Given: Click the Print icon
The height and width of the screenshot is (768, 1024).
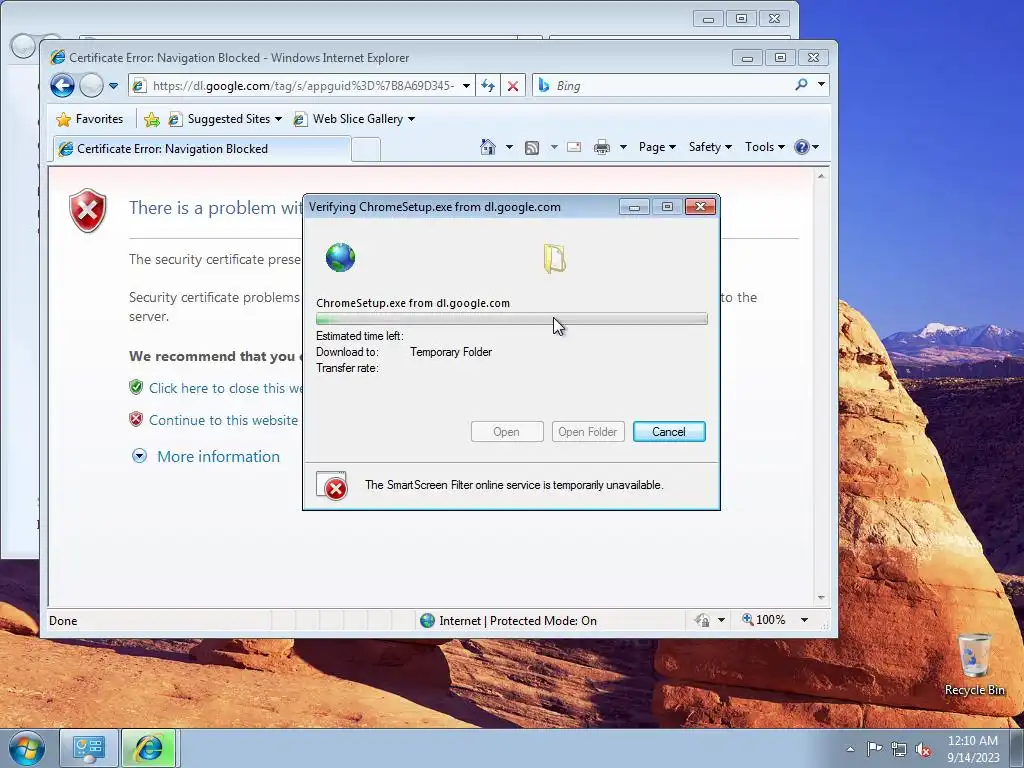Looking at the screenshot, I should tap(601, 147).
